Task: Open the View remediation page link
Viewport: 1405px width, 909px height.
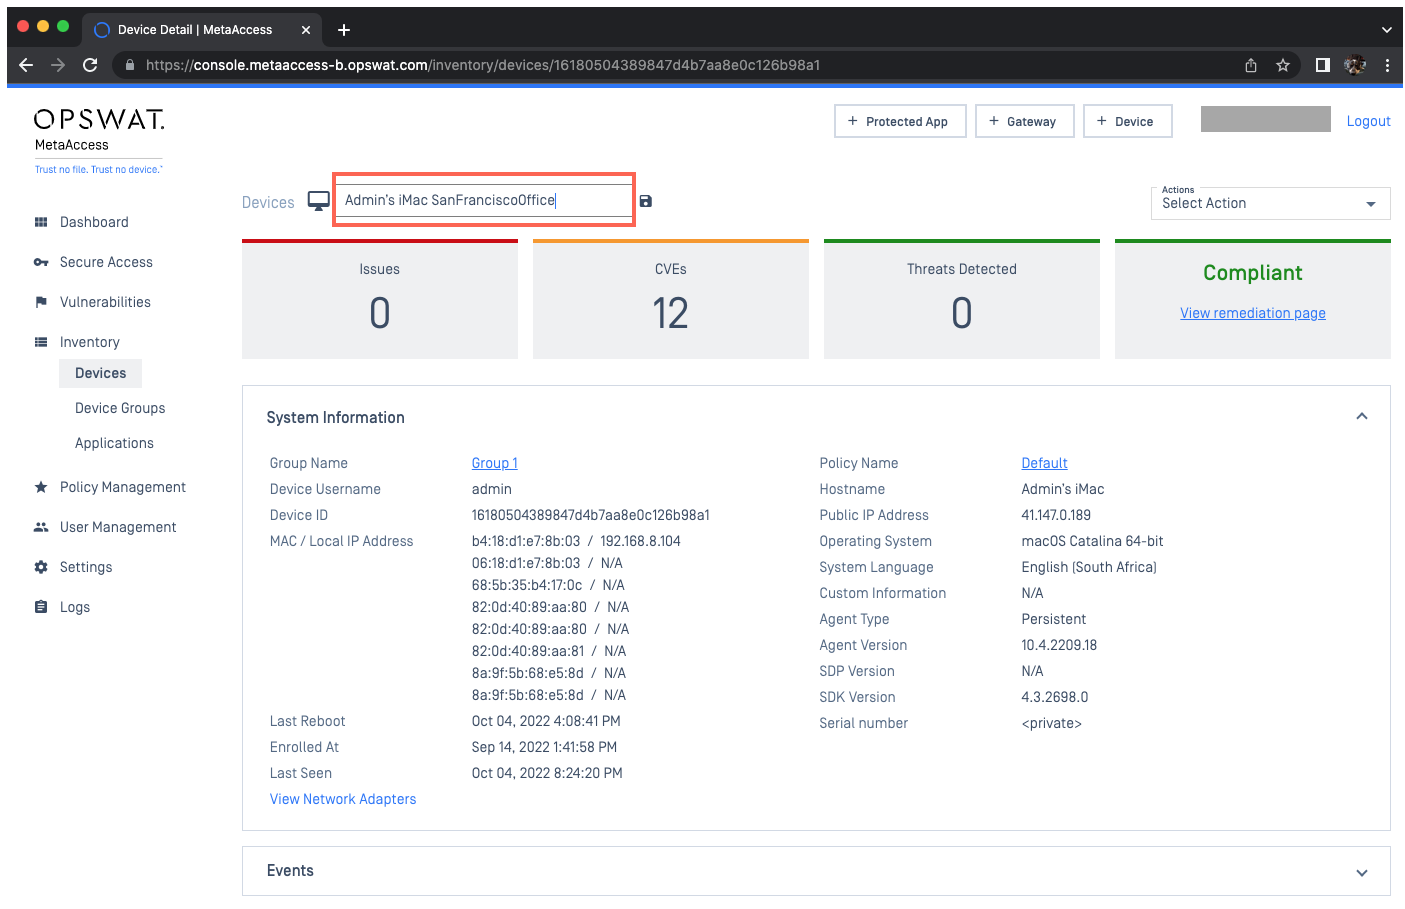Action: coord(1252,313)
